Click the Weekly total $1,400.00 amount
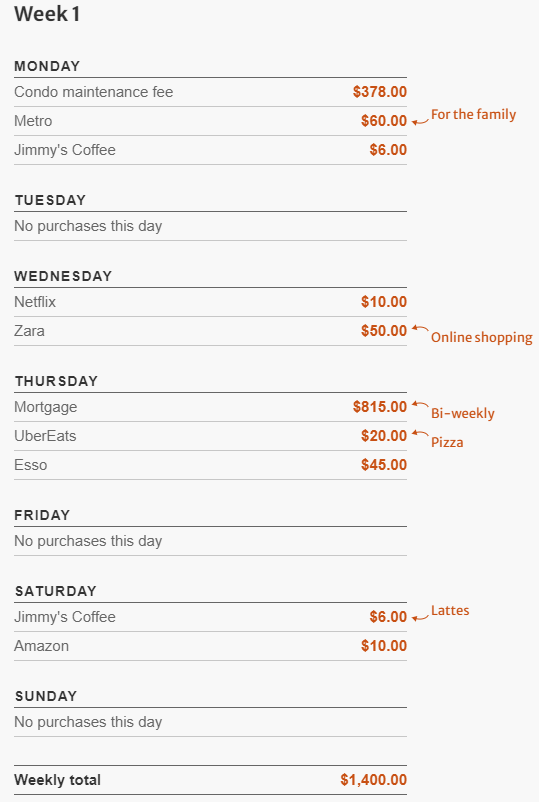Viewport: 539px width, 802px height. [x=373, y=780]
